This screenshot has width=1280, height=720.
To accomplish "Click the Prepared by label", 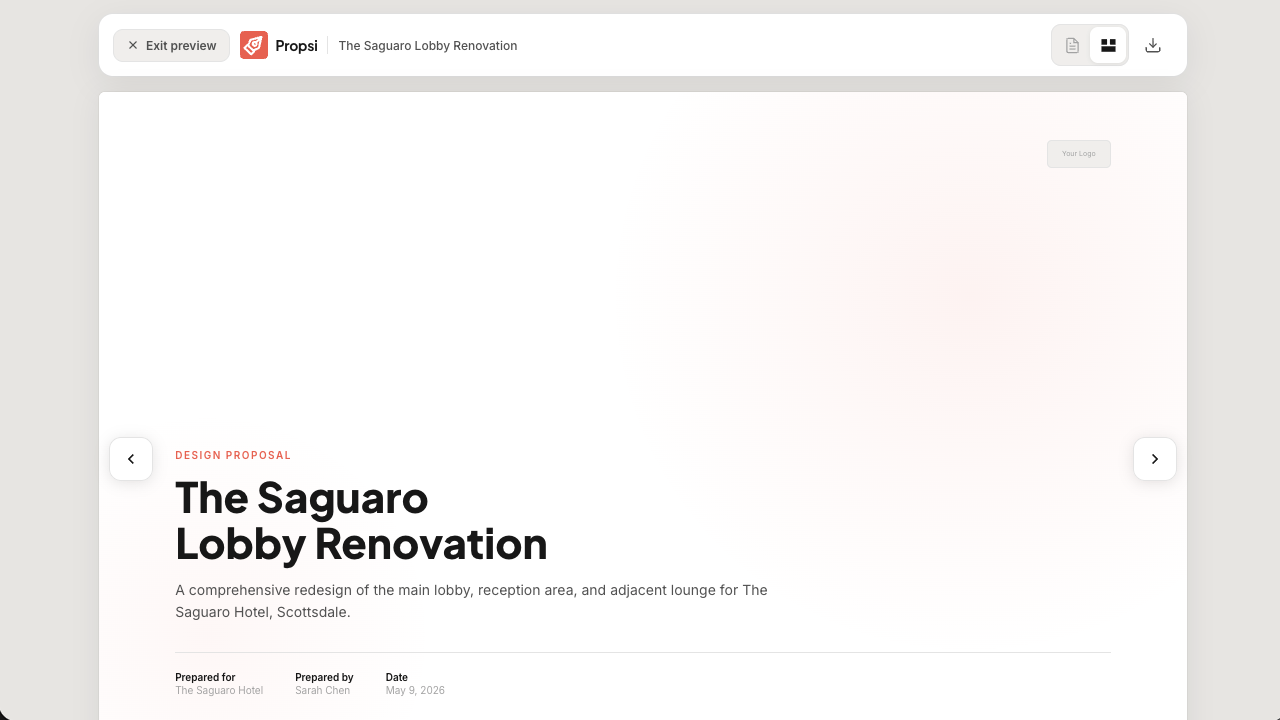I will 324,677.
